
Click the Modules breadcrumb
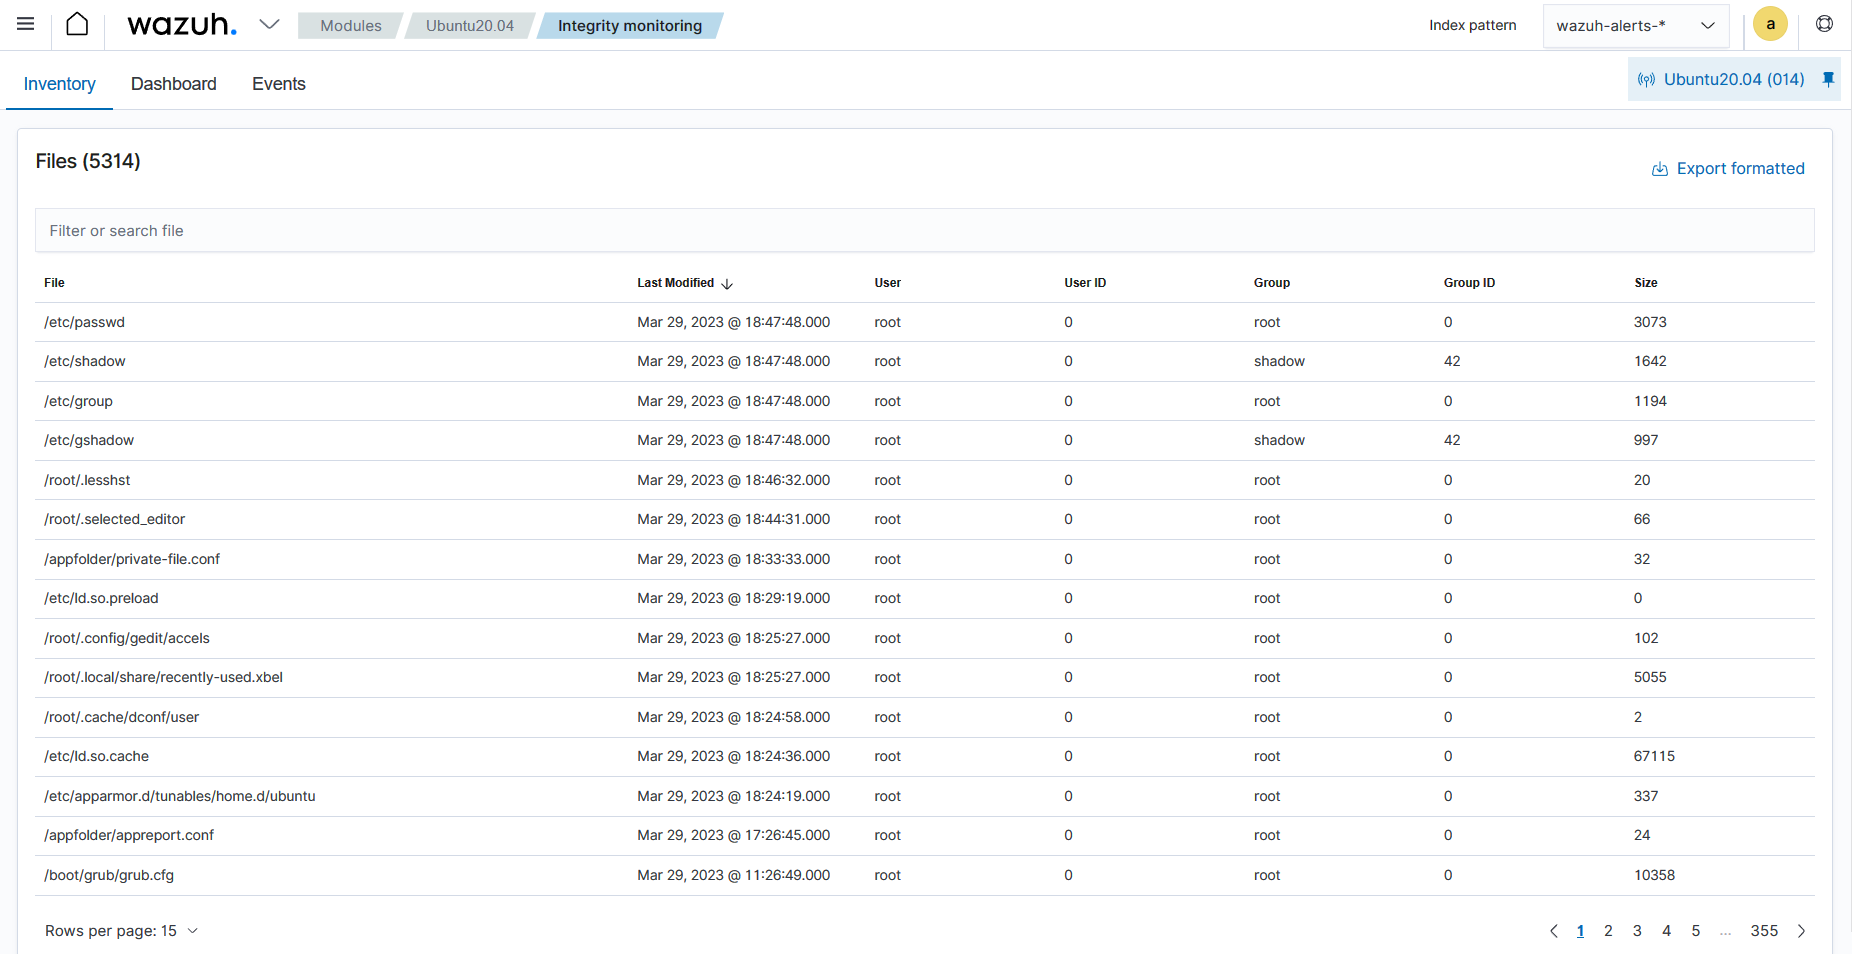(x=350, y=26)
